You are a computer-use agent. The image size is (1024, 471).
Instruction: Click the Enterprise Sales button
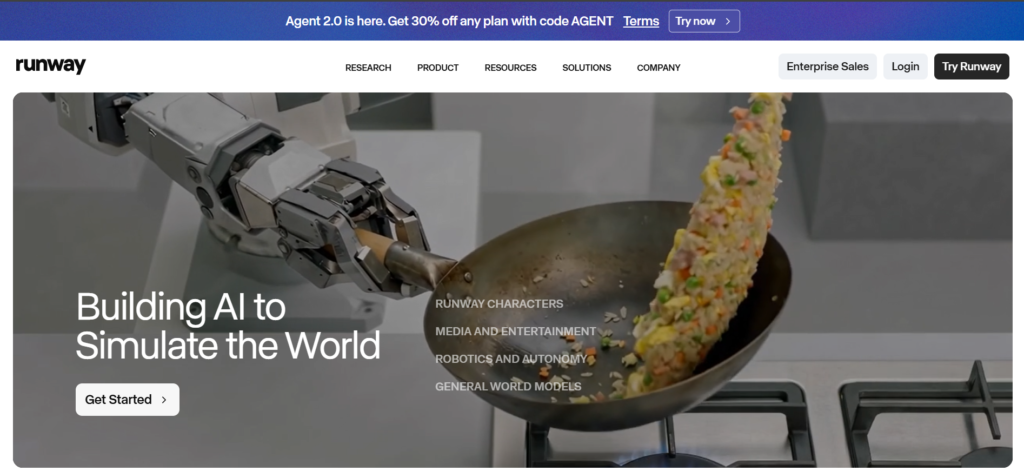tap(827, 67)
